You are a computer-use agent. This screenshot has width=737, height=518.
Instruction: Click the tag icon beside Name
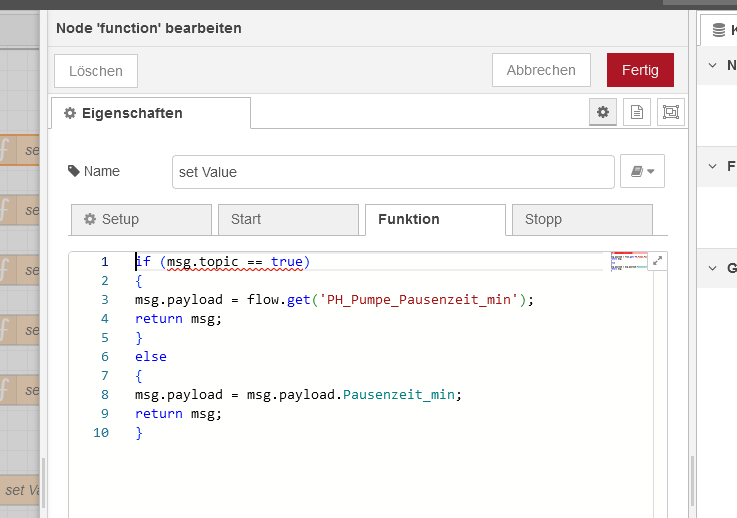(74, 171)
